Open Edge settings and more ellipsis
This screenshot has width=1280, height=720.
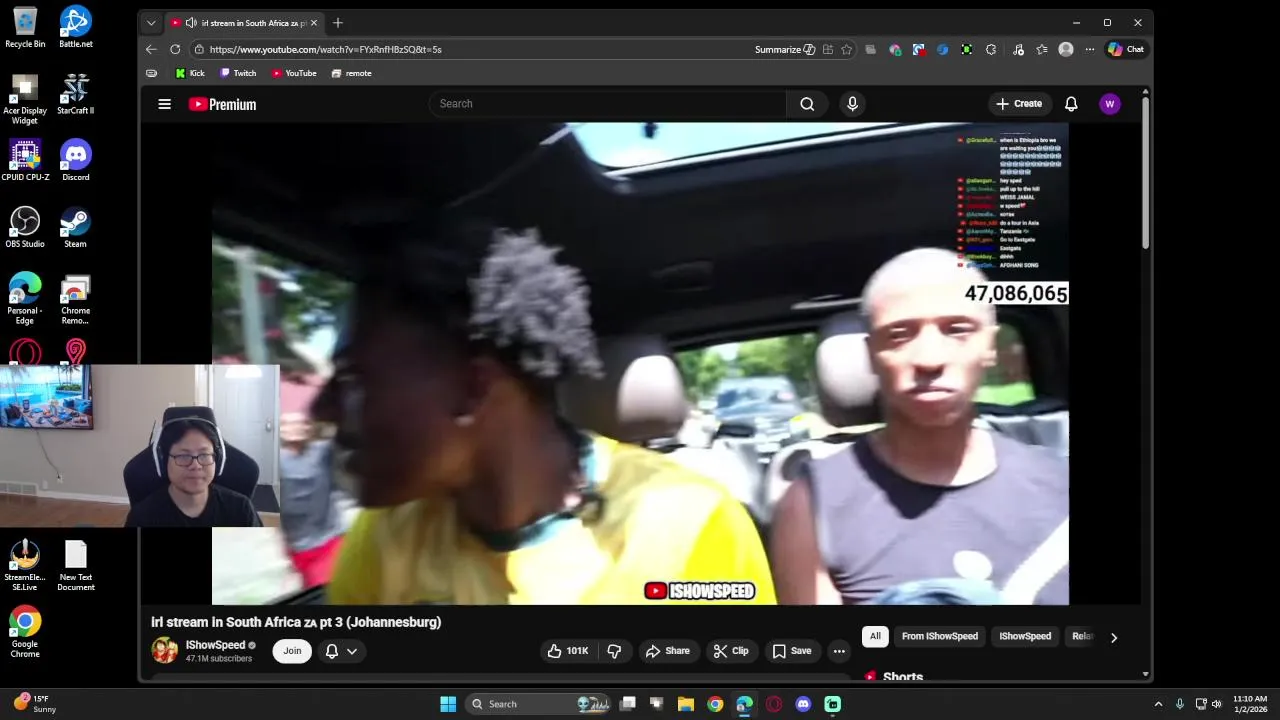click(1089, 49)
